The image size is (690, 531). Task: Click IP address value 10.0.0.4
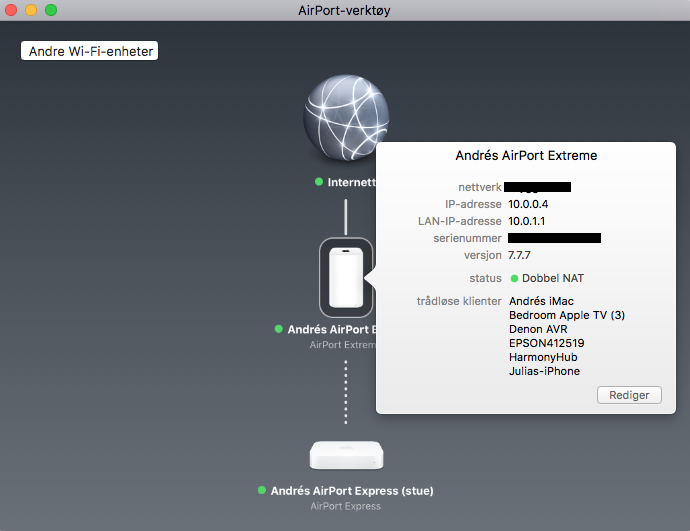coord(528,204)
